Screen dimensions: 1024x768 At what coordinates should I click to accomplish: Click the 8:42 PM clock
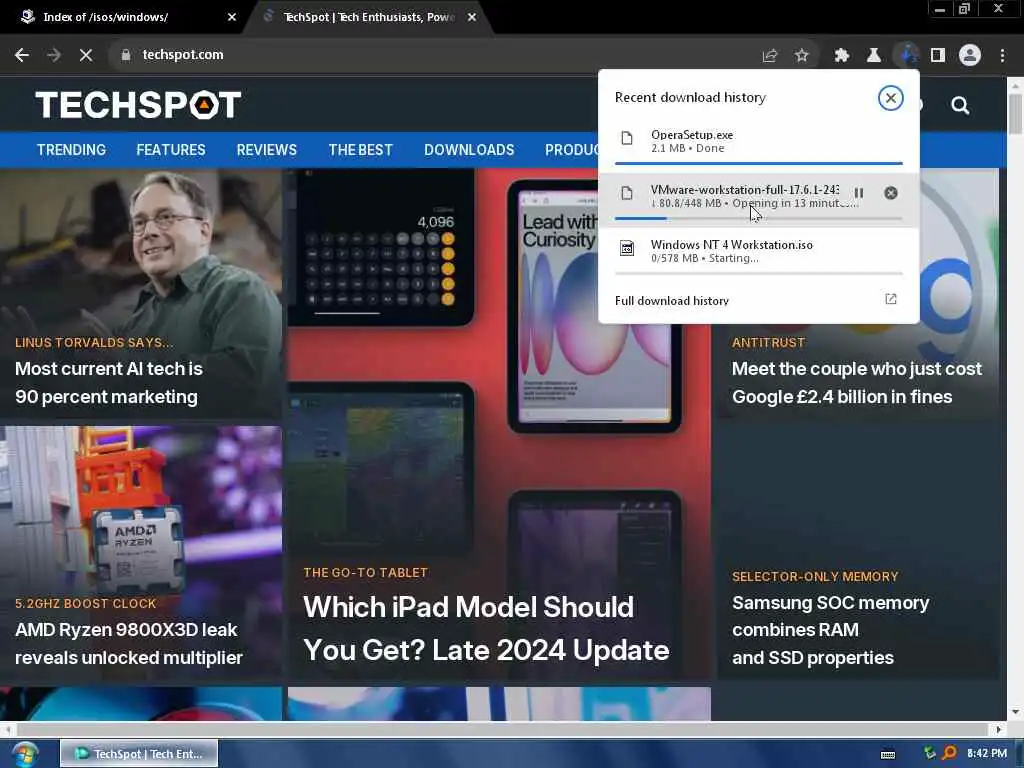click(x=987, y=753)
